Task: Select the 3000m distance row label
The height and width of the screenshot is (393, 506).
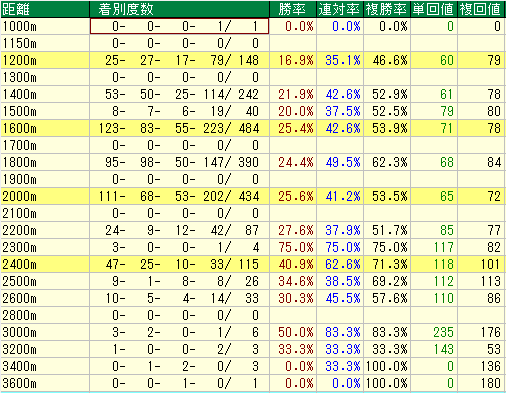Action: point(19,332)
